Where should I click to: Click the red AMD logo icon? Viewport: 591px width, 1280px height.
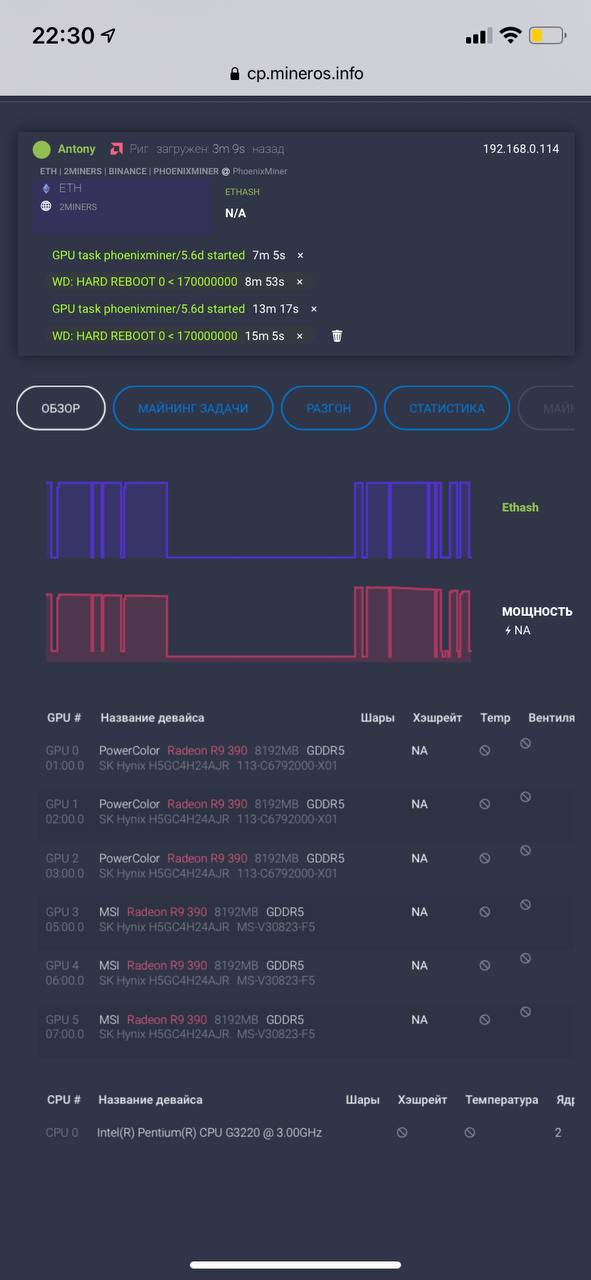pos(117,149)
